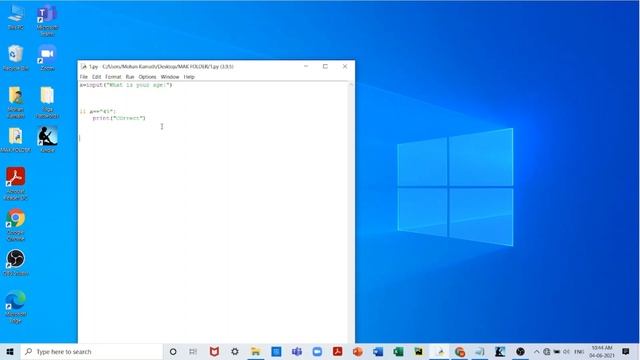Click the IDLE editor vertical scrollbar

(351, 212)
